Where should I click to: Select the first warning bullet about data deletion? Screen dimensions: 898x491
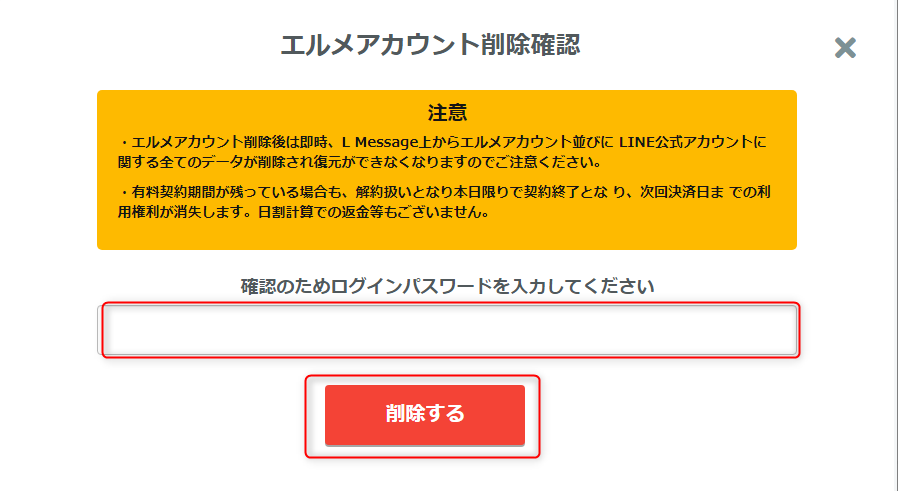442,152
